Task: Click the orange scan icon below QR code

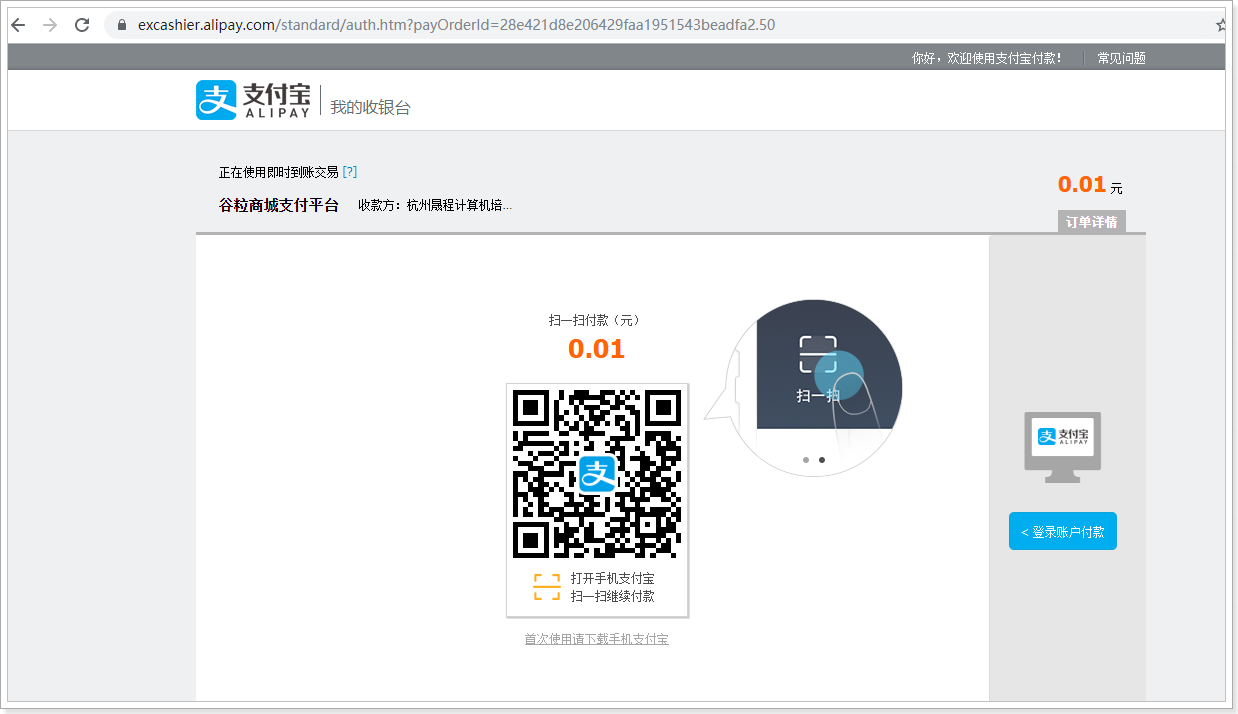Action: tap(546, 587)
